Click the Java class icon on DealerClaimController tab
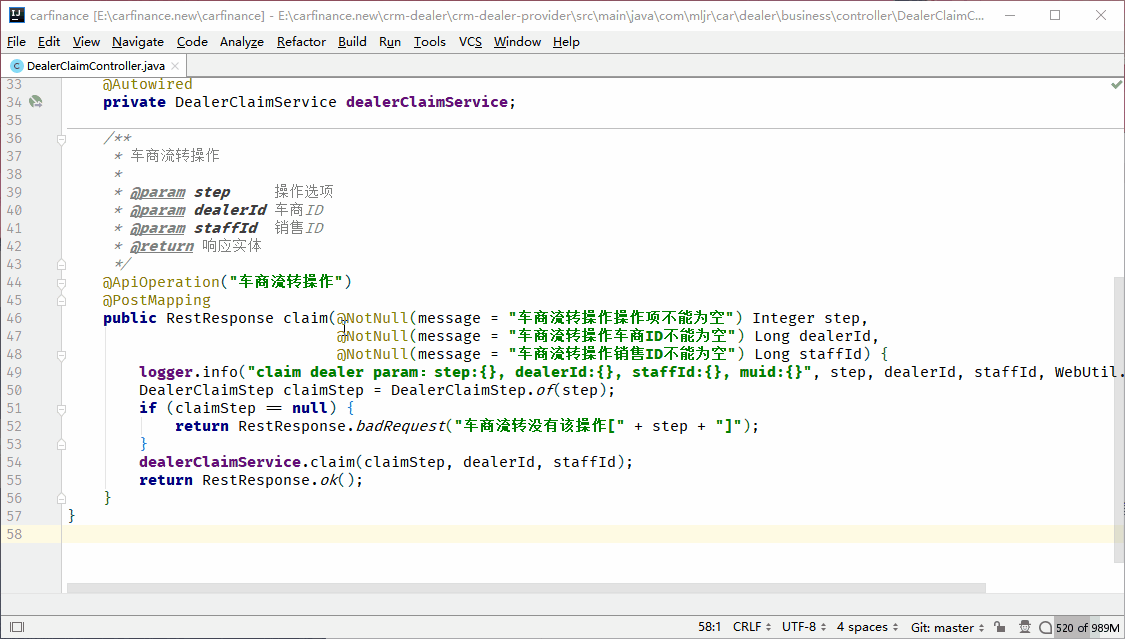The image size is (1125, 639). click(16, 66)
